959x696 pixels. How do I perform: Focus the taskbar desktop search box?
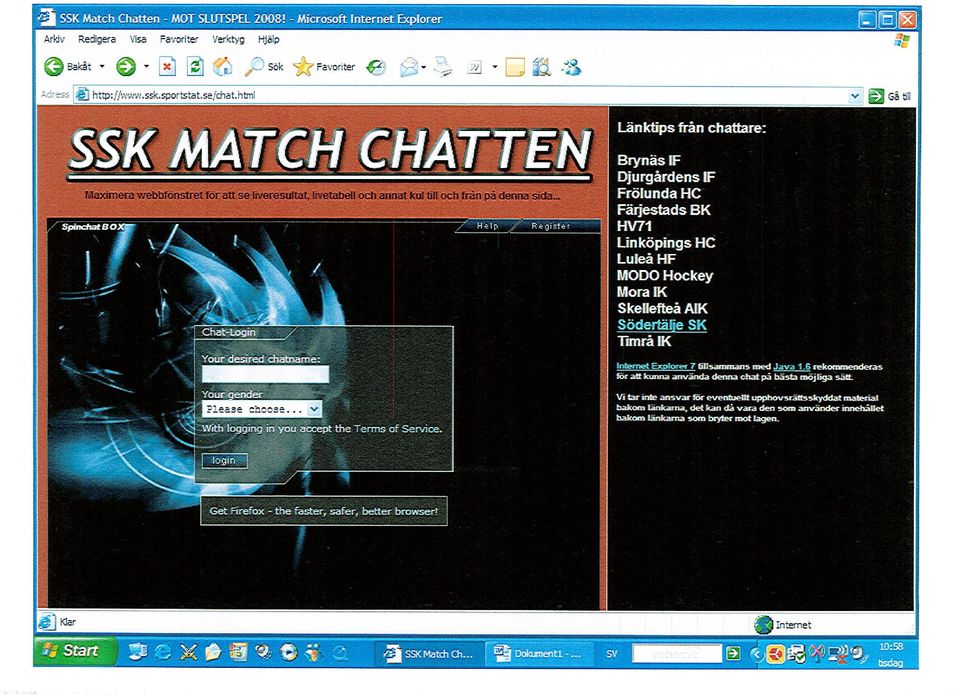click(677, 654)
